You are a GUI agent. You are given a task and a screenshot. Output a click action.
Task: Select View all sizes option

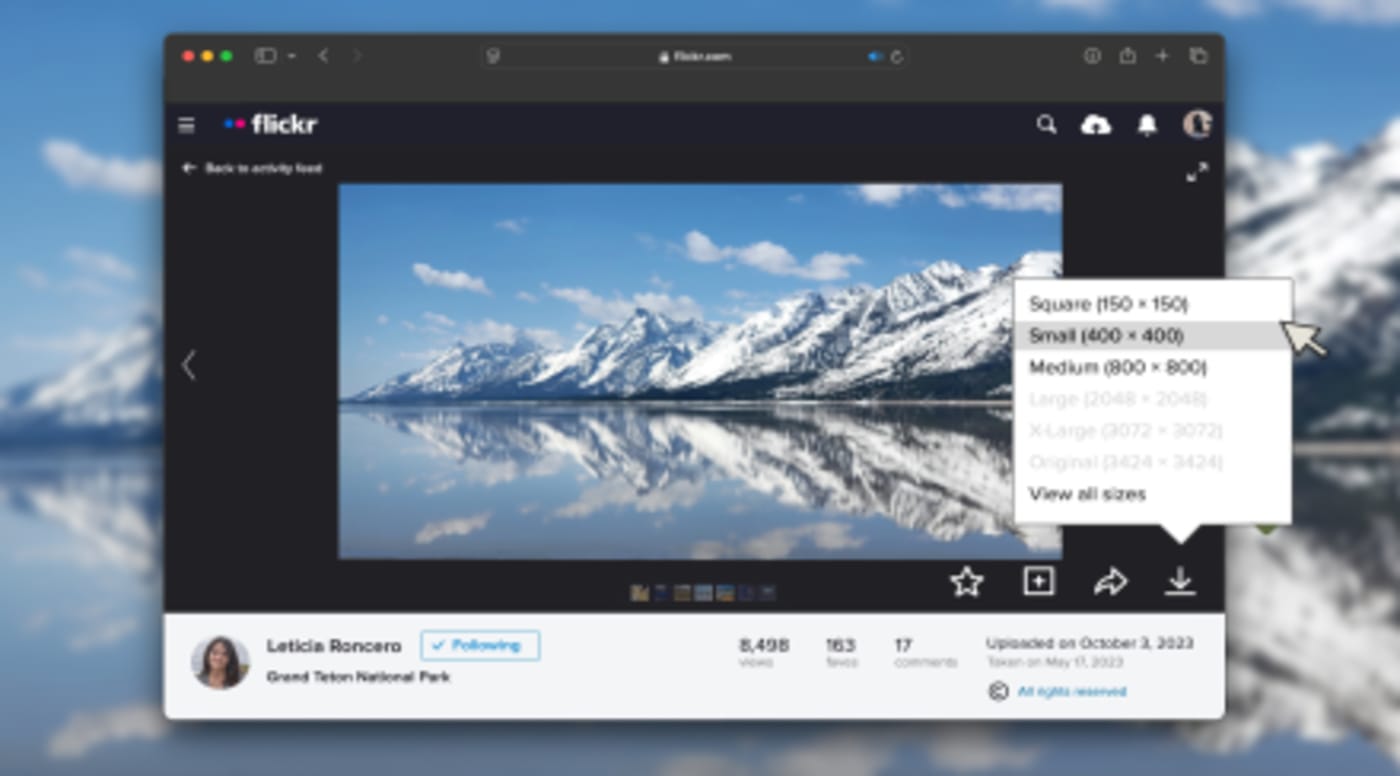click(1087, 494)
